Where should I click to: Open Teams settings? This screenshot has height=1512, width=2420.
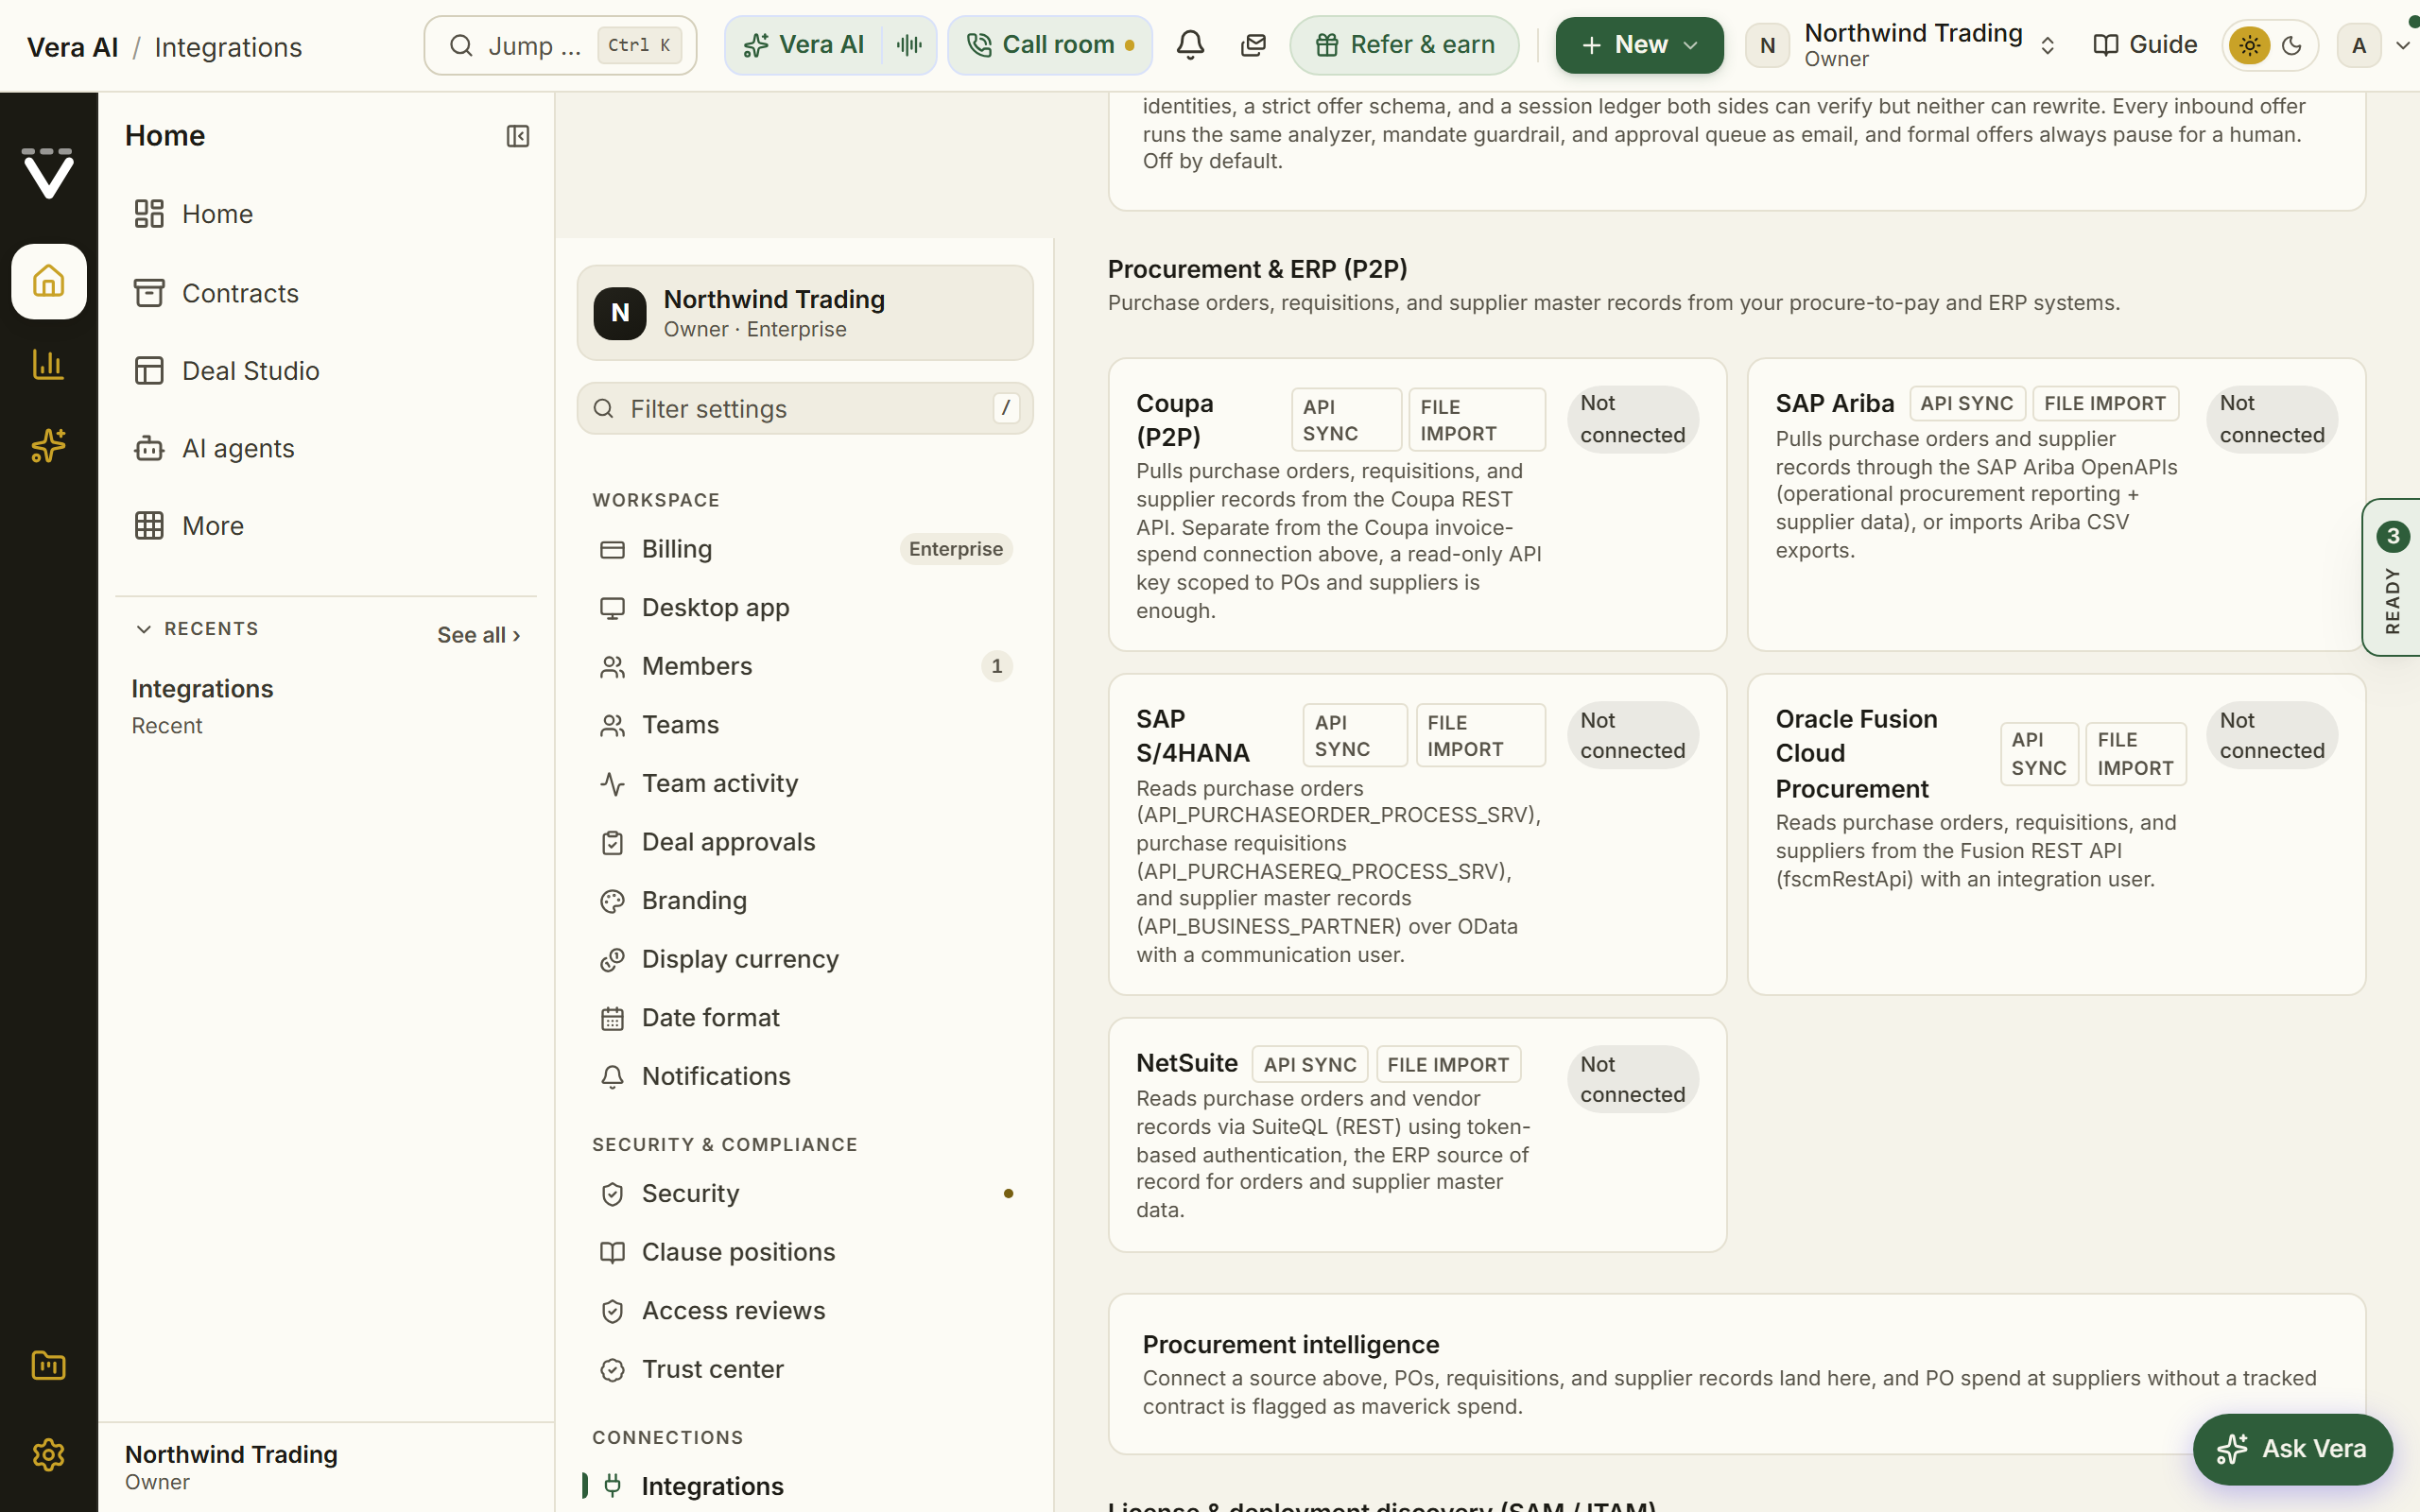click(805, 725)
